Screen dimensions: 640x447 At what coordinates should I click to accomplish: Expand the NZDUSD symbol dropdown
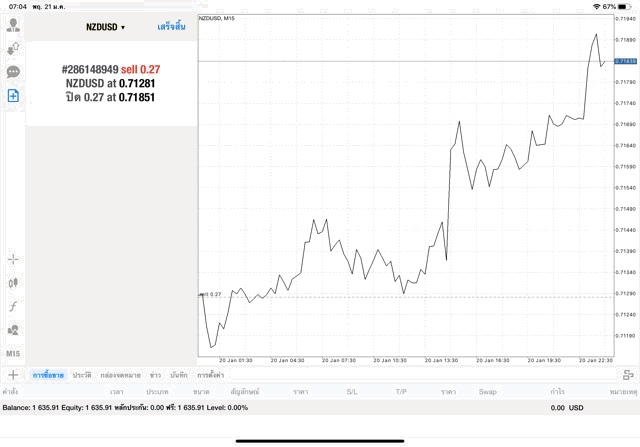click(105, 27)
